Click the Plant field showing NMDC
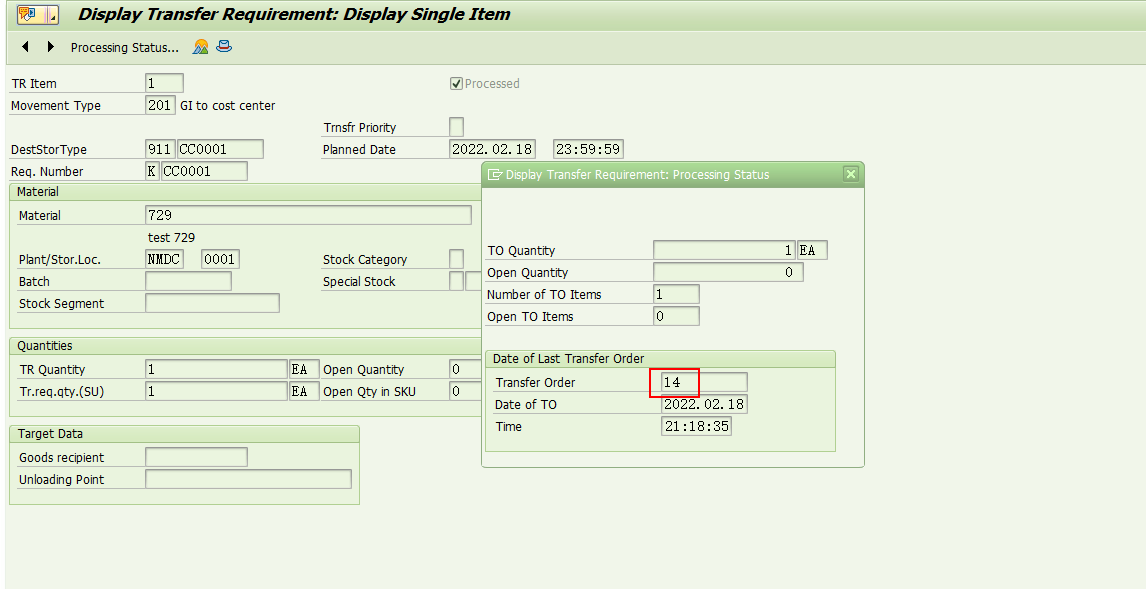The image size is (1146, 589). (164, 259)
